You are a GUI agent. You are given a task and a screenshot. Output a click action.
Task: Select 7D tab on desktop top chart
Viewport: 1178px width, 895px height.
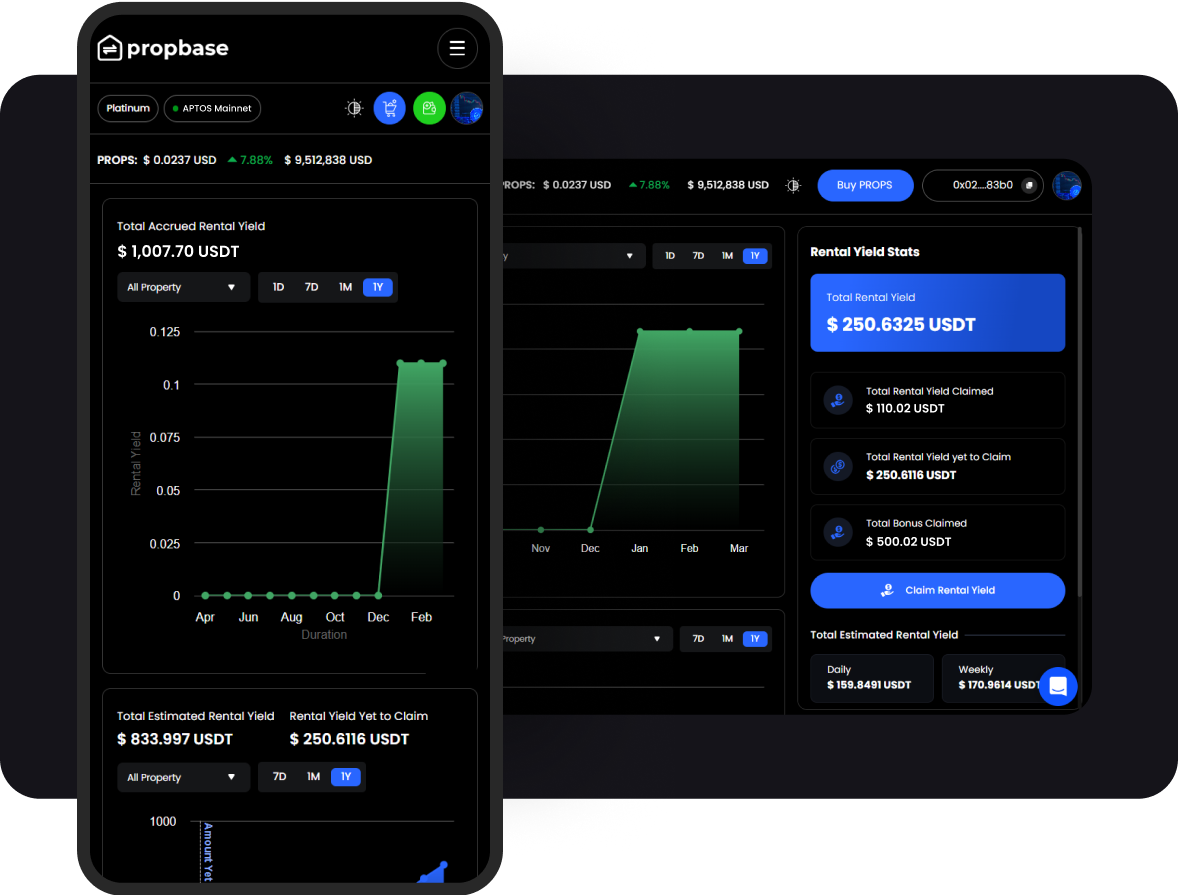point(698,256)
